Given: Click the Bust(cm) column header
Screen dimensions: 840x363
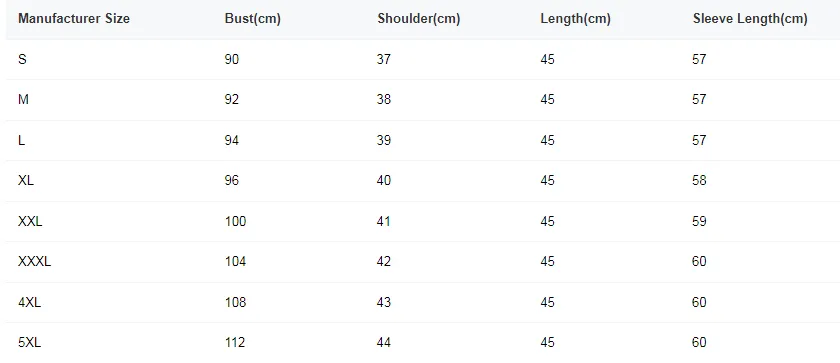Looking at the screenshot, I should [x=252, y=19].
